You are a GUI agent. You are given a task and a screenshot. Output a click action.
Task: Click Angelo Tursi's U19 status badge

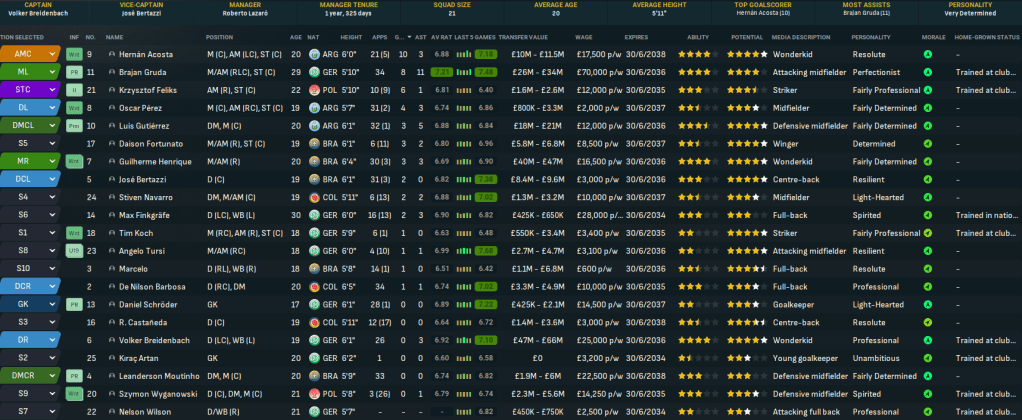74,251
